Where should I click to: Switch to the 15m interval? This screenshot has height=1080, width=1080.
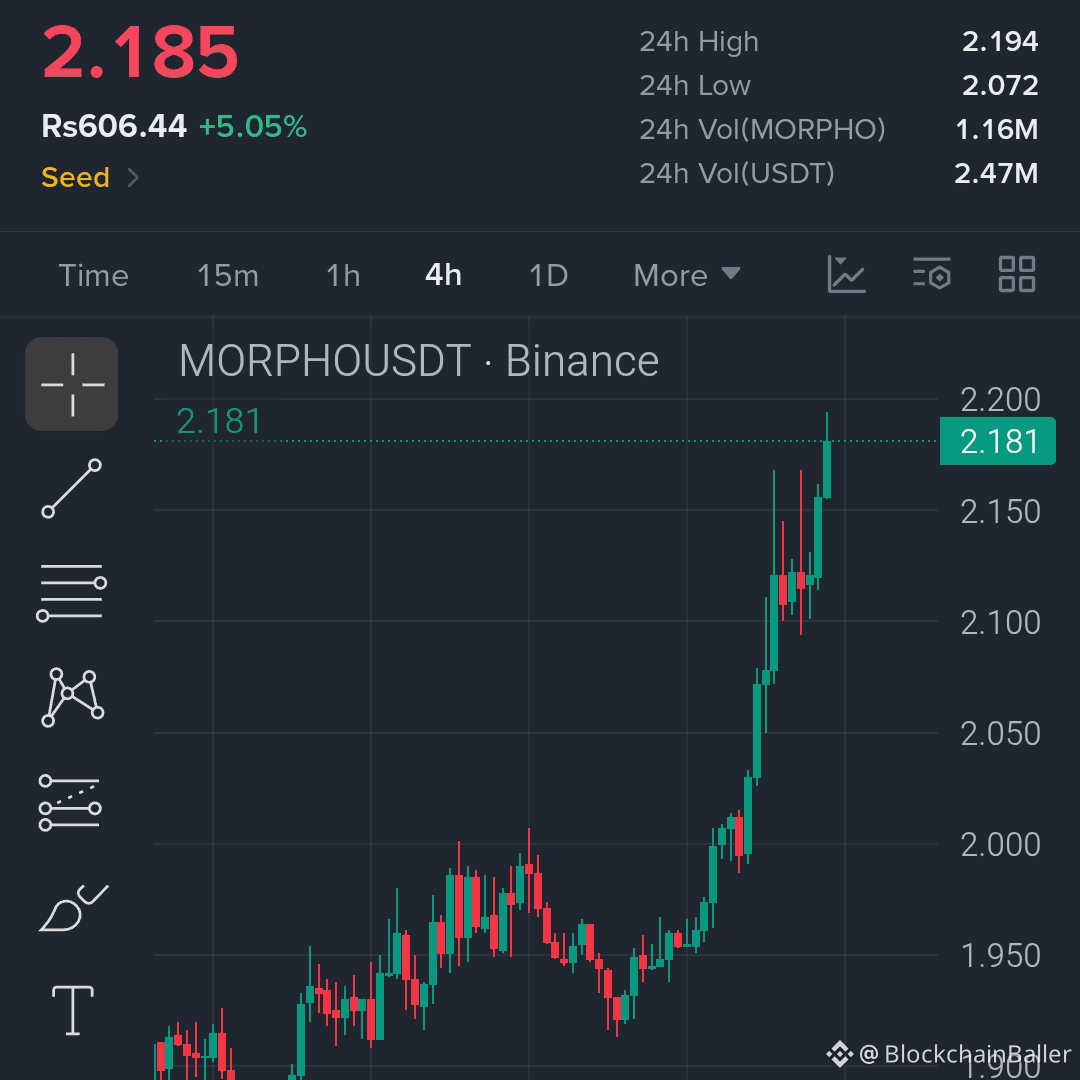(228, 276)
